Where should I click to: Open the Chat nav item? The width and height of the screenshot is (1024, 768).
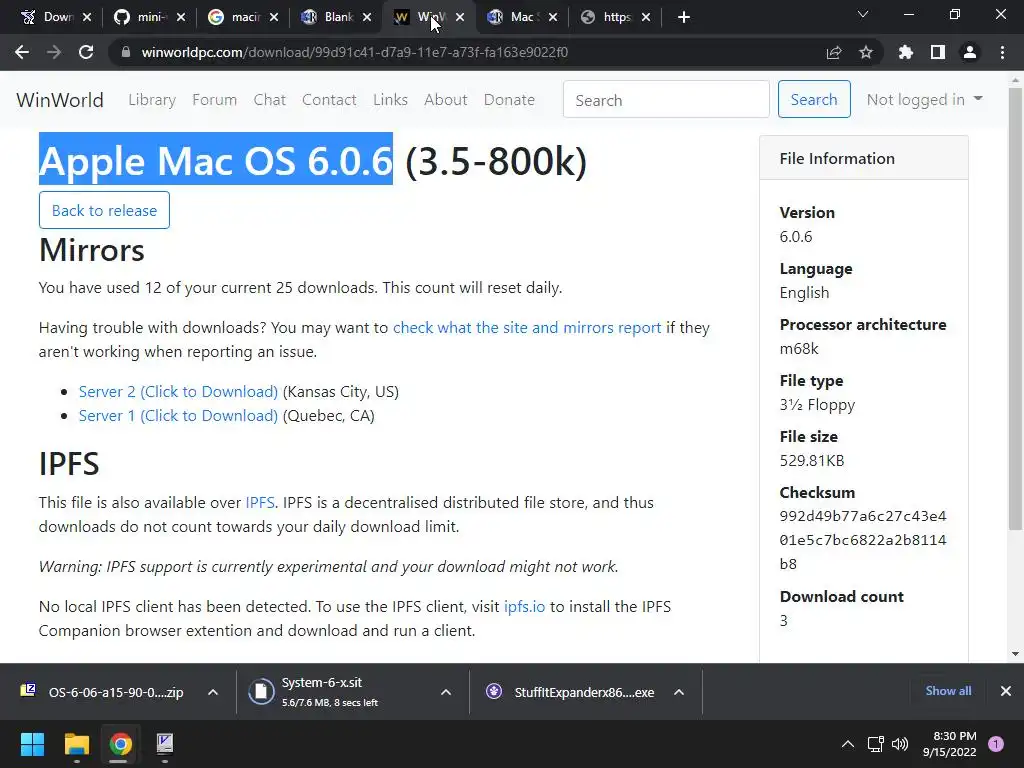pyautogui.click(x=270, y=100)
